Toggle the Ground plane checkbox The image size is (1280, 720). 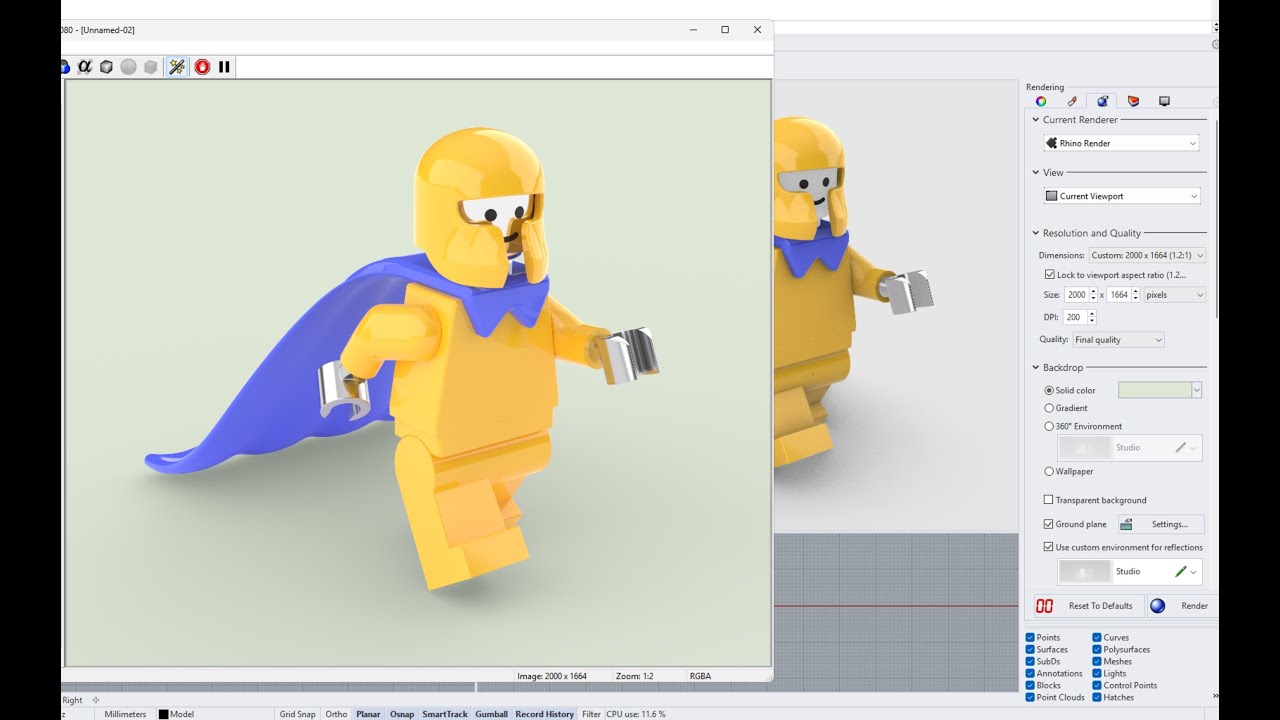coord(1048,524)
